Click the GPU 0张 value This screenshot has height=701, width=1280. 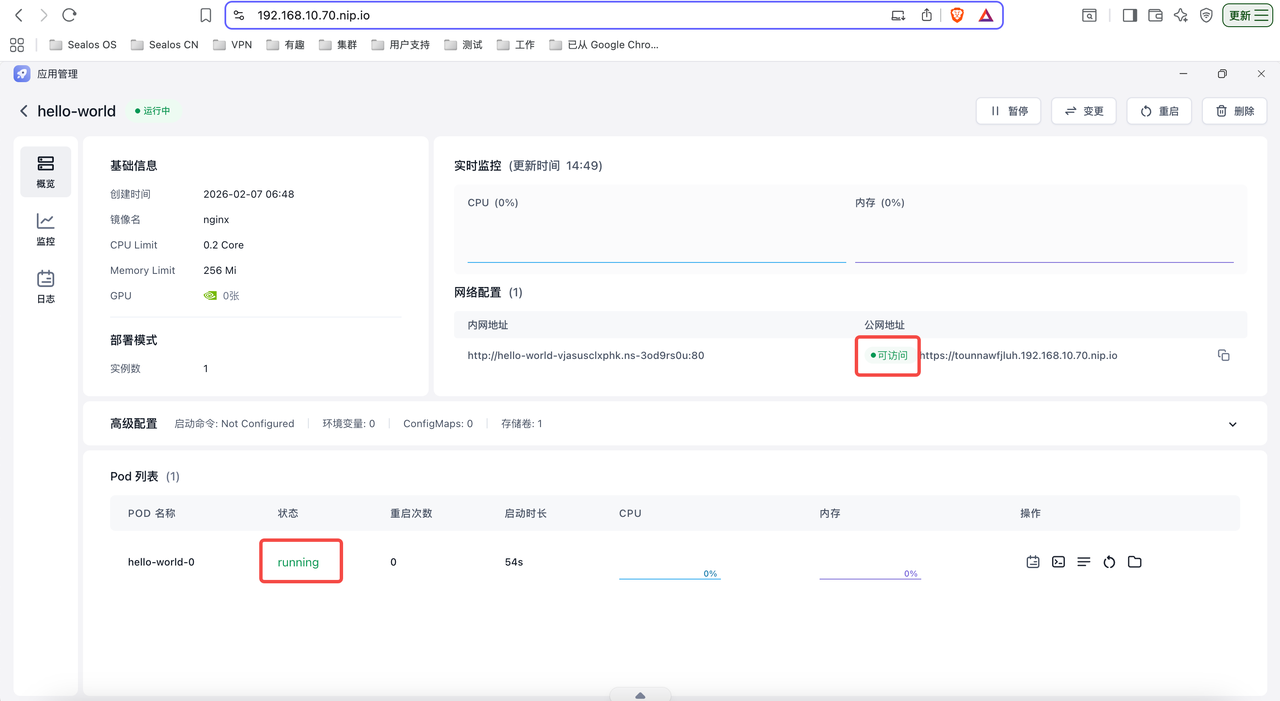point(221,296)
